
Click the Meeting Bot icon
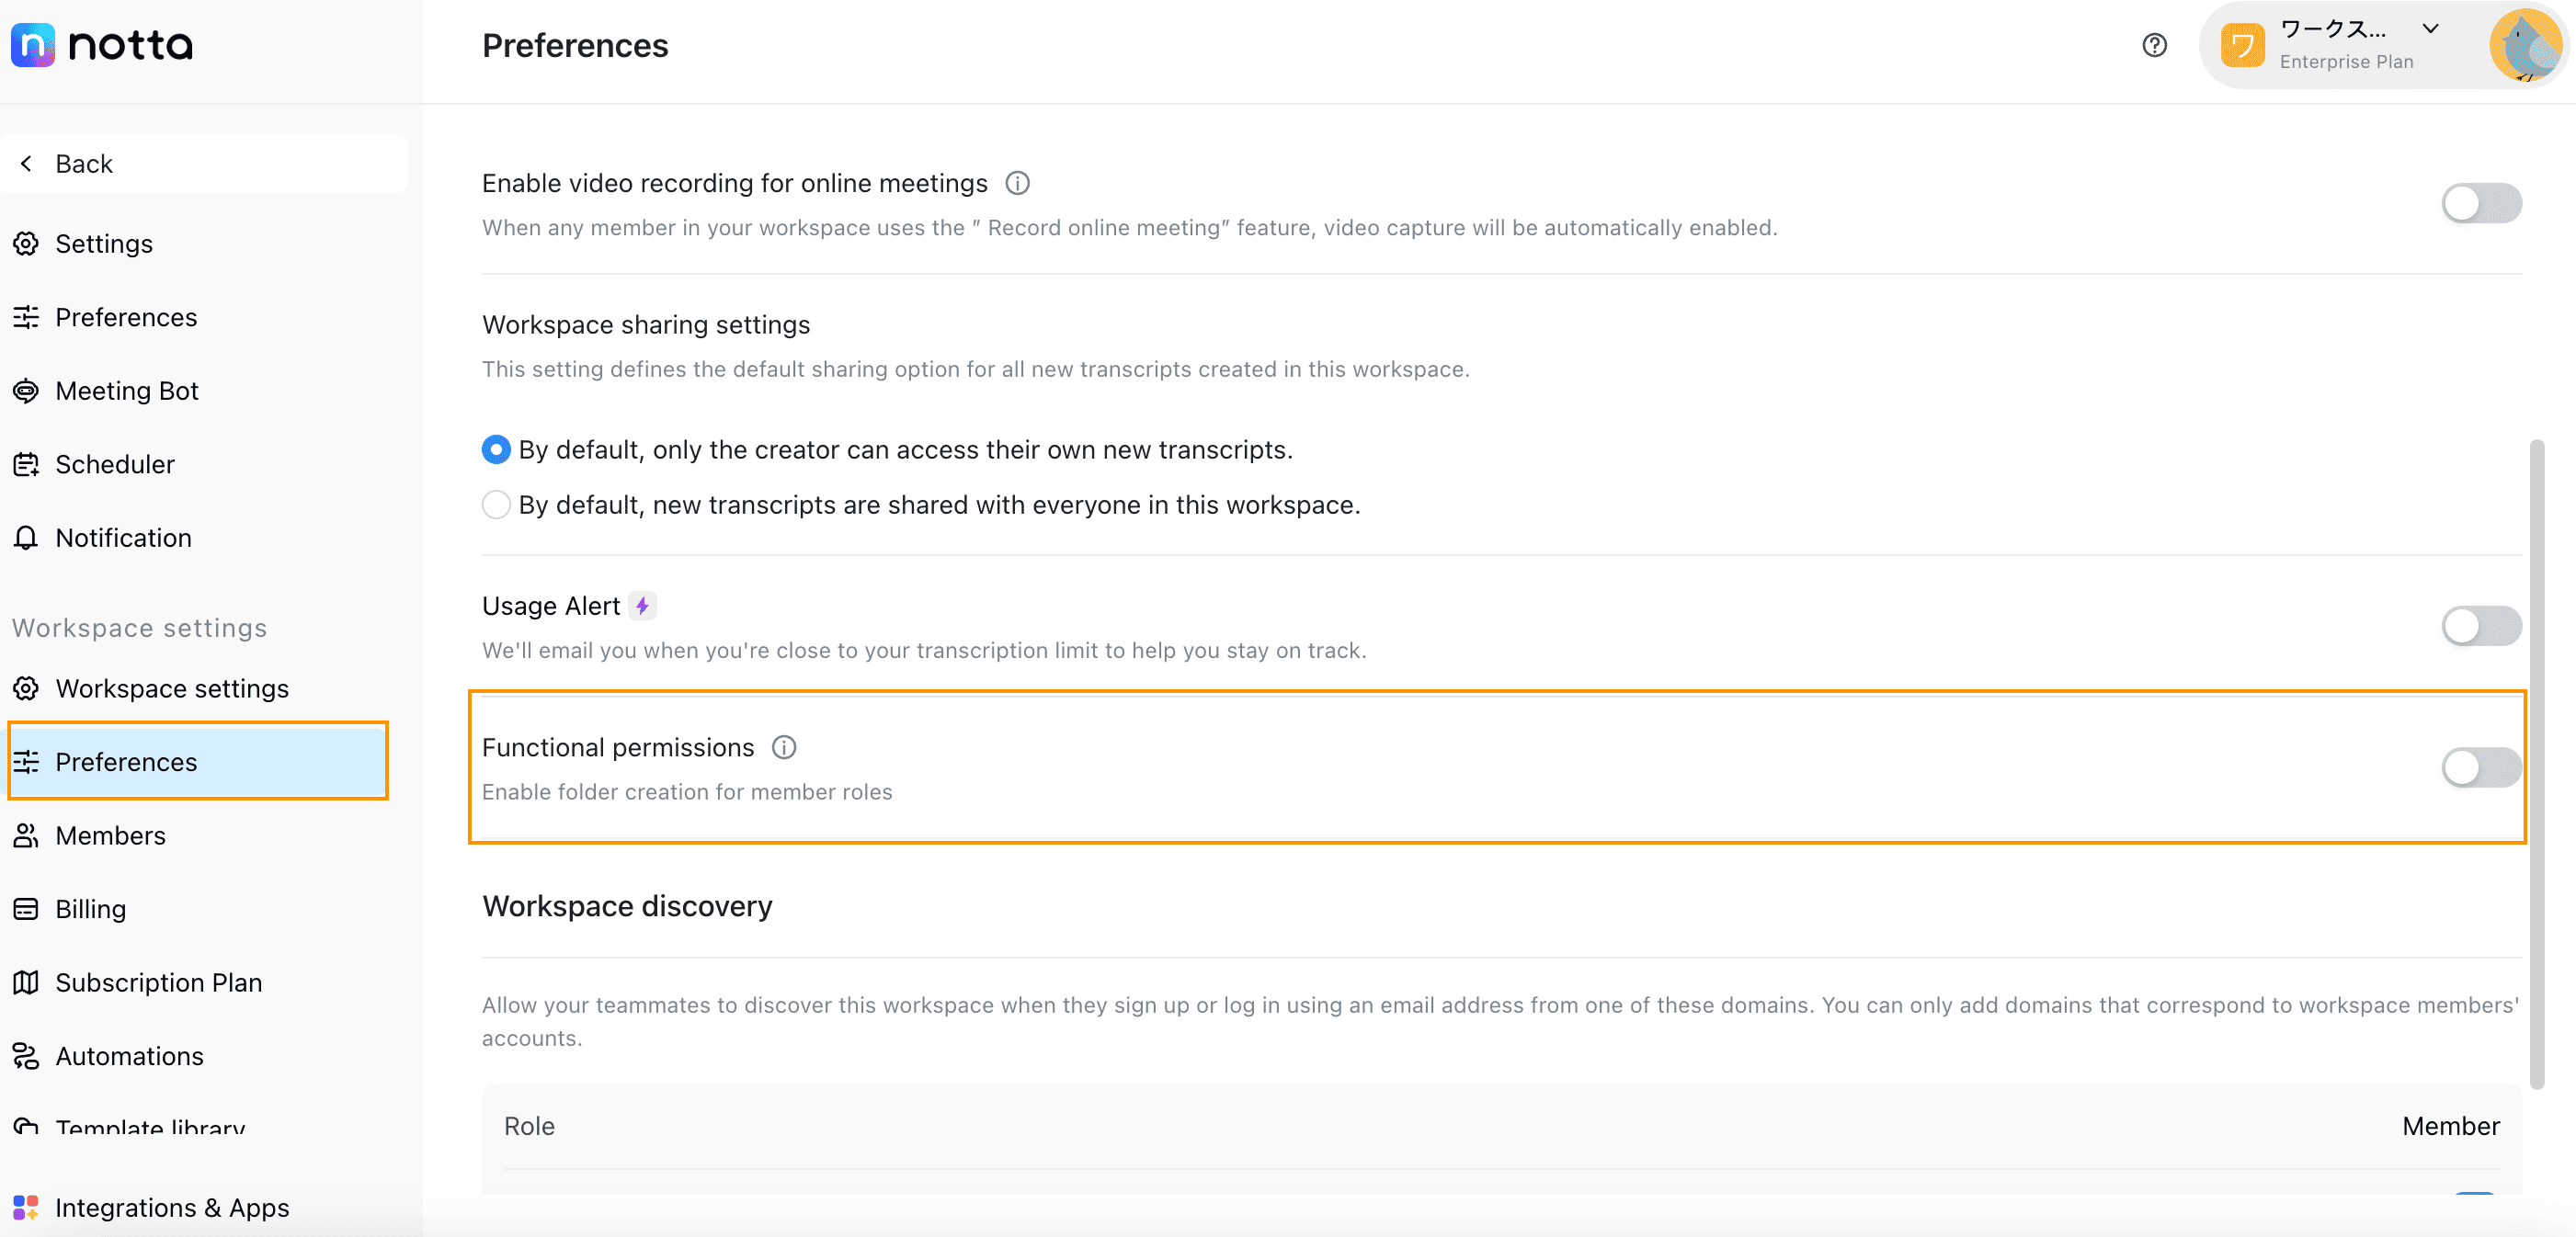click(x=26, y=390)
